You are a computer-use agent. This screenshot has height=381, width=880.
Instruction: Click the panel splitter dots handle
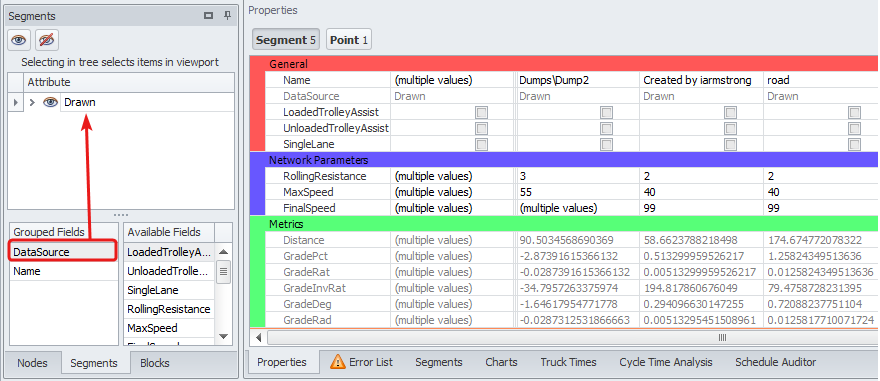coord(121,215)
